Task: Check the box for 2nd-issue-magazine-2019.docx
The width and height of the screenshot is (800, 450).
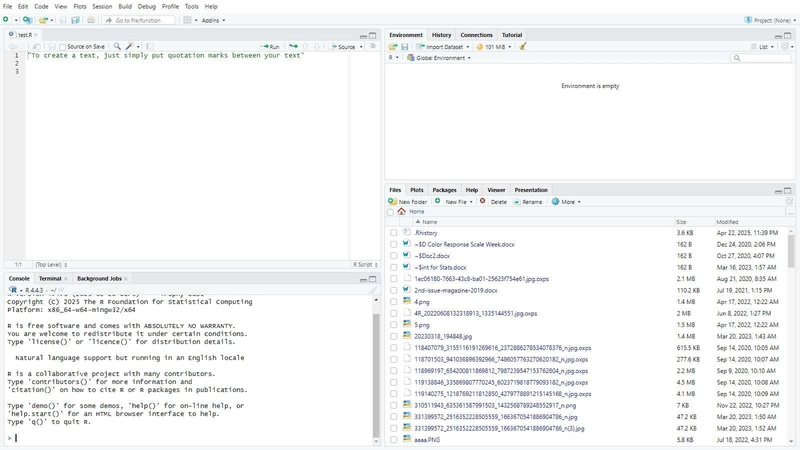Action: point(393,290)
